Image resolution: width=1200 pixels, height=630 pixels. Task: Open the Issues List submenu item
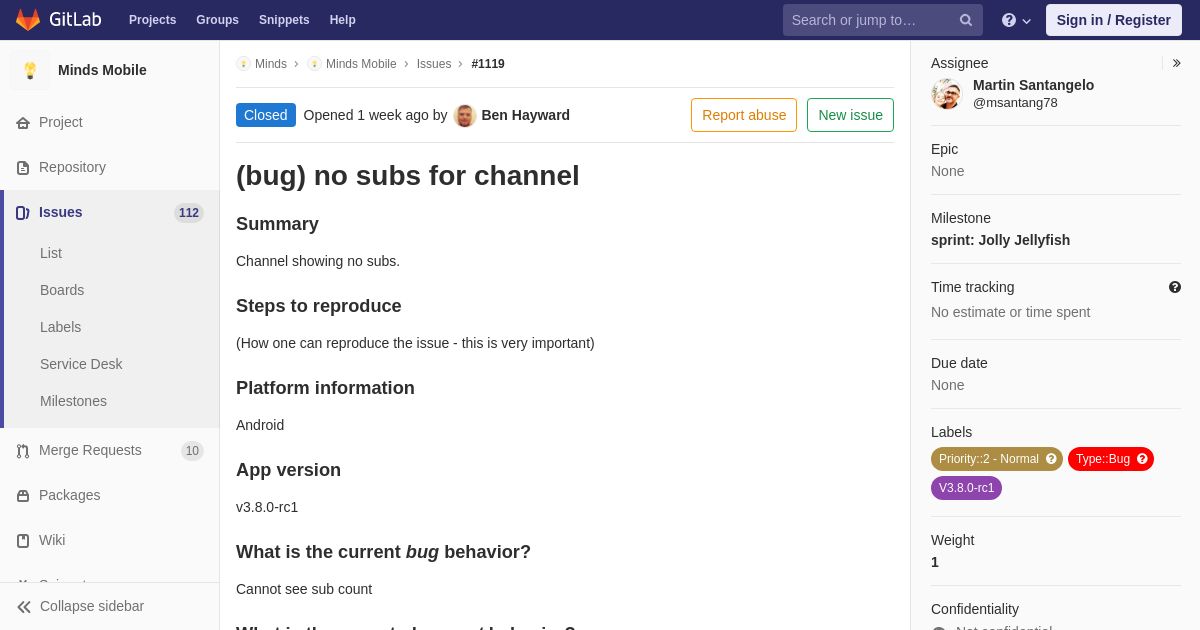click(51, 253)
